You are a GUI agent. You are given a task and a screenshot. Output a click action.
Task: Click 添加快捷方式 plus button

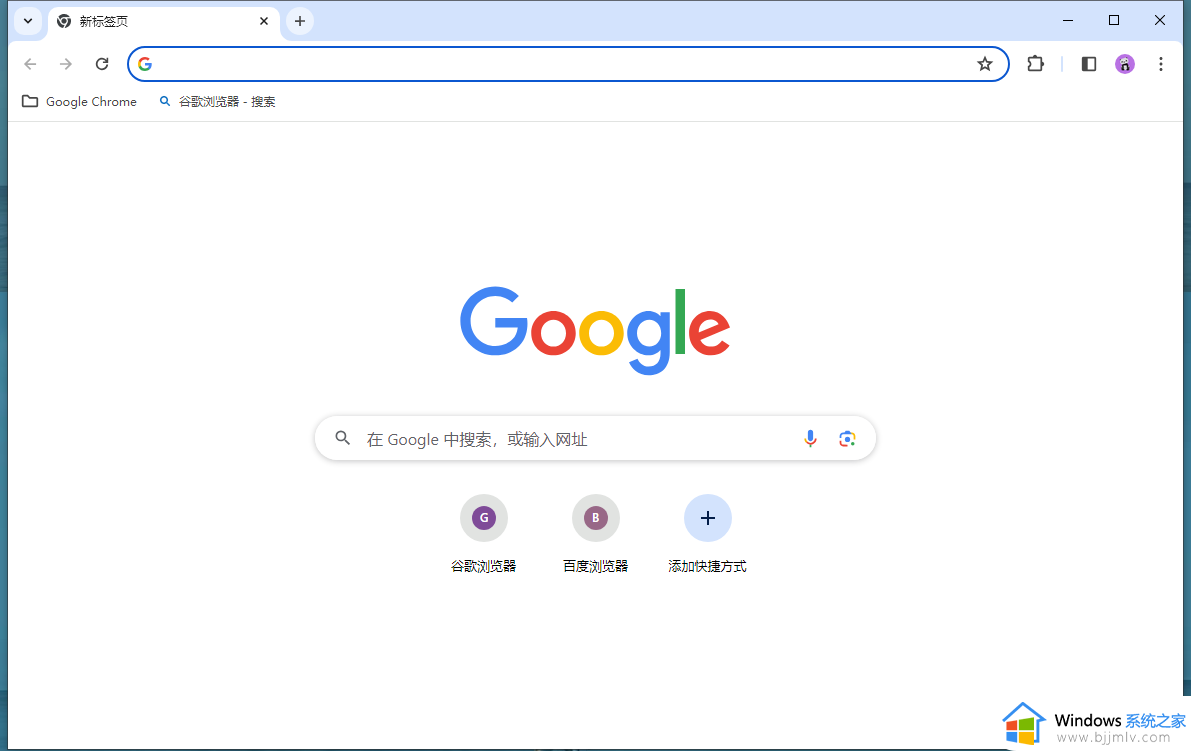click(707, 518)
